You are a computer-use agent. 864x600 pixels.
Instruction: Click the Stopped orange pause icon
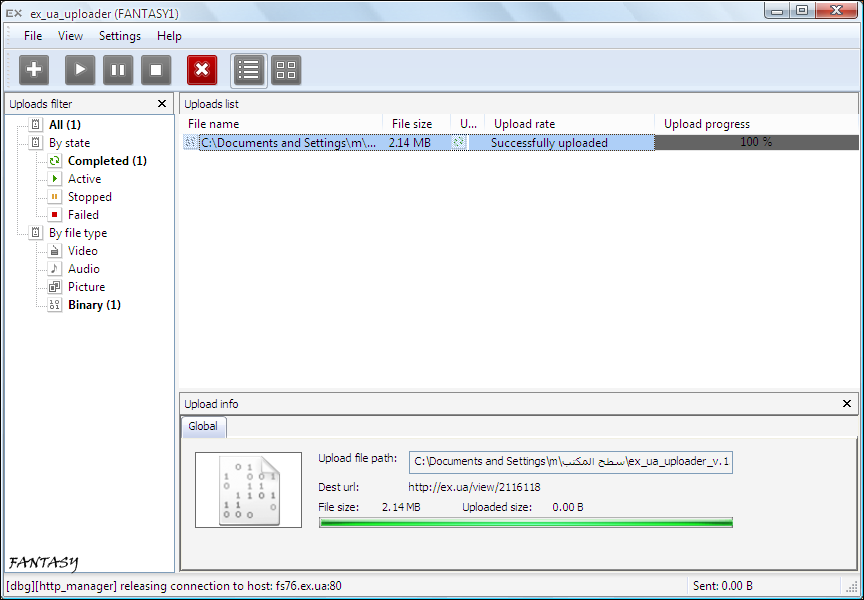55,197
